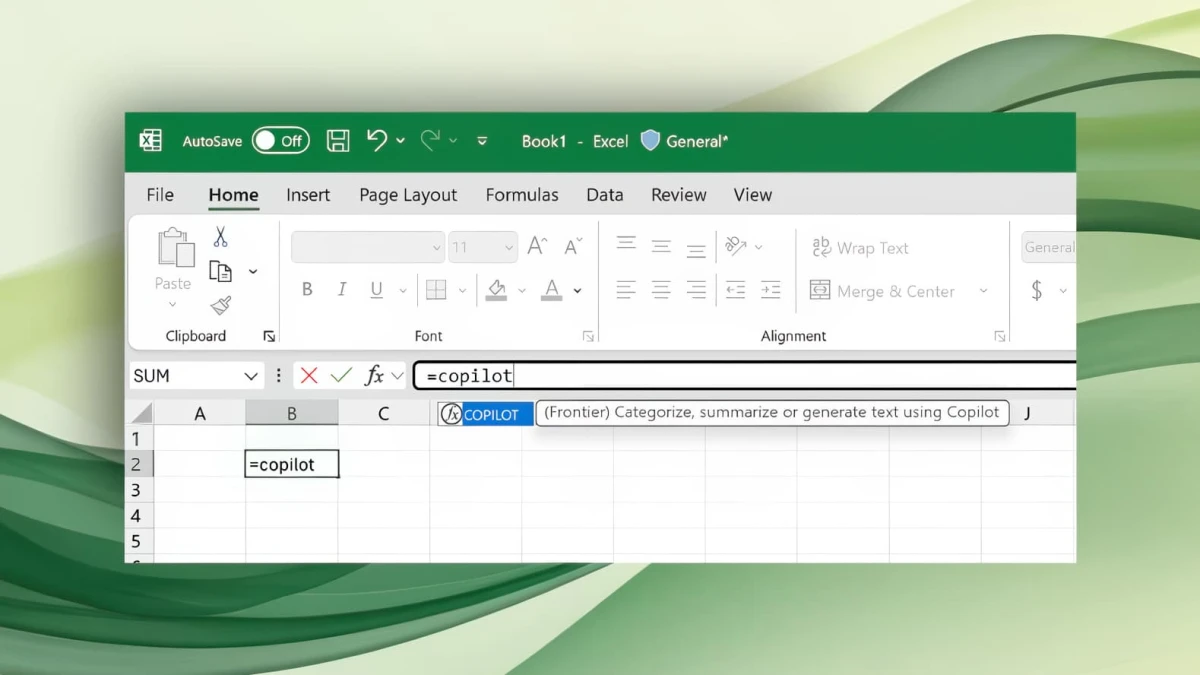The width and height of the screenshot is (1200, 675).
Task: Set Middle Align vertical alignment
Action: (x=661, y=246)
